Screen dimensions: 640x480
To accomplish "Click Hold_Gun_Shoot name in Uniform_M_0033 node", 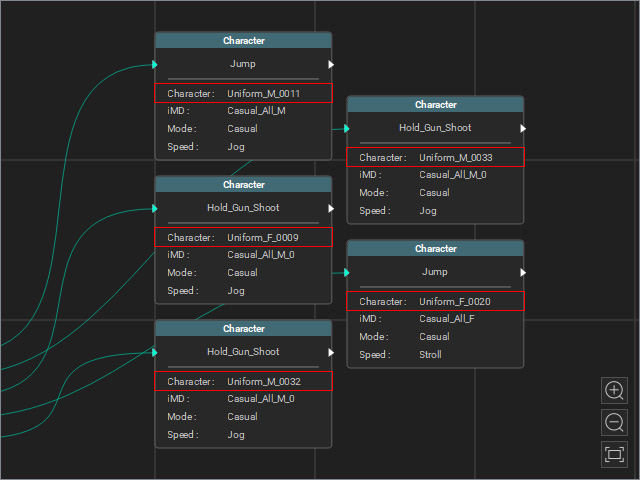I will click(x=435, y=128).
